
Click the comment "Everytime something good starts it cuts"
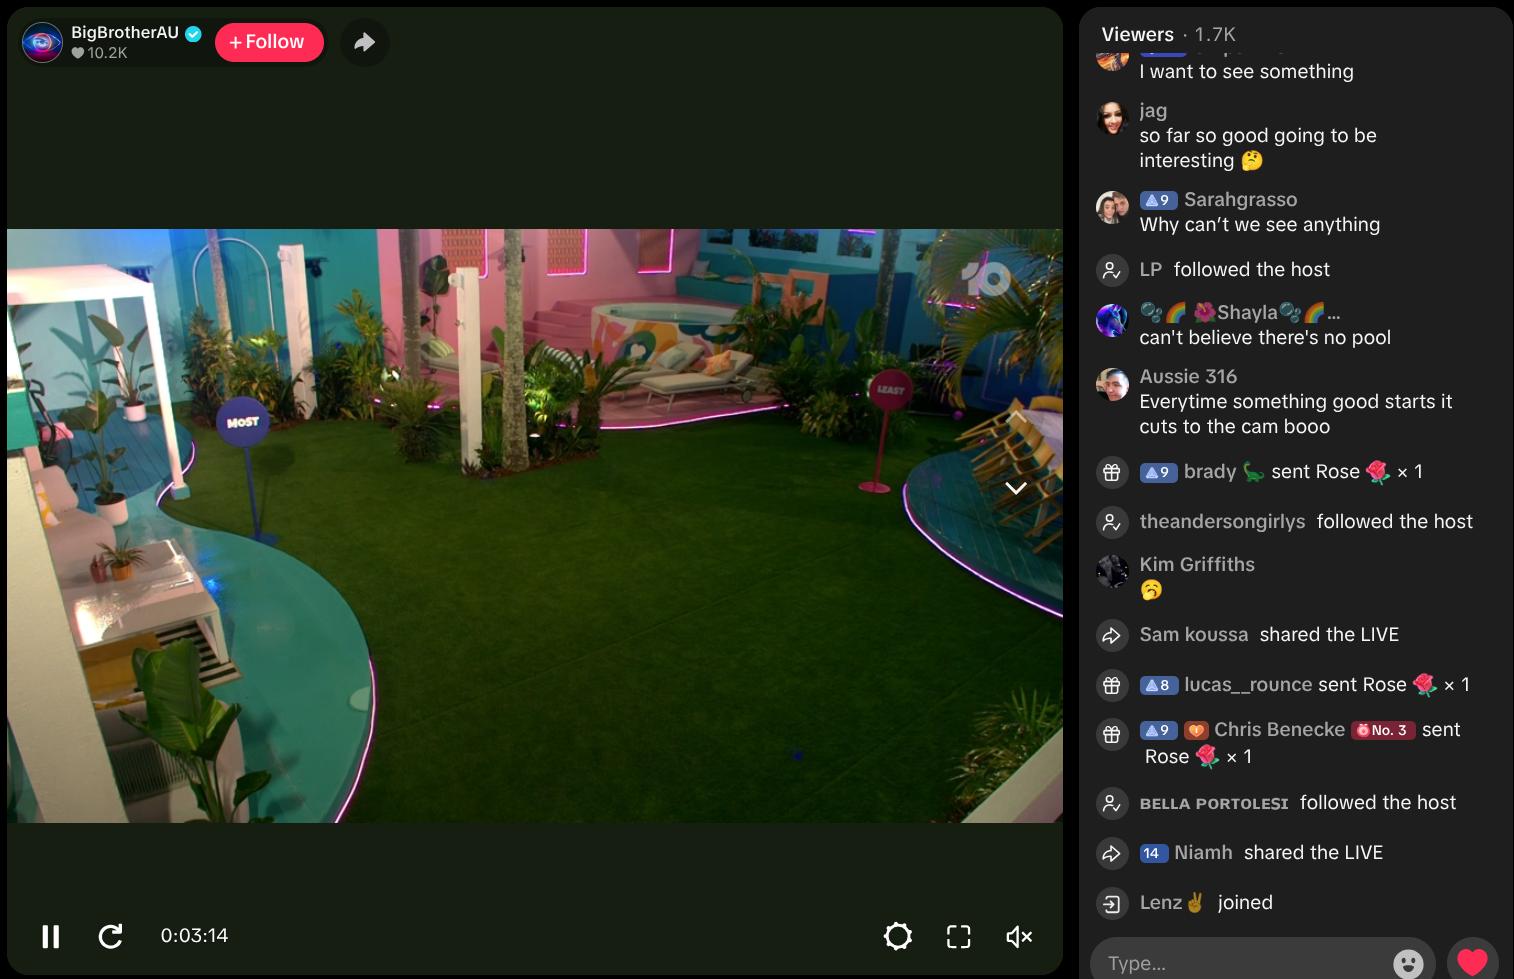pos(1296,414)
